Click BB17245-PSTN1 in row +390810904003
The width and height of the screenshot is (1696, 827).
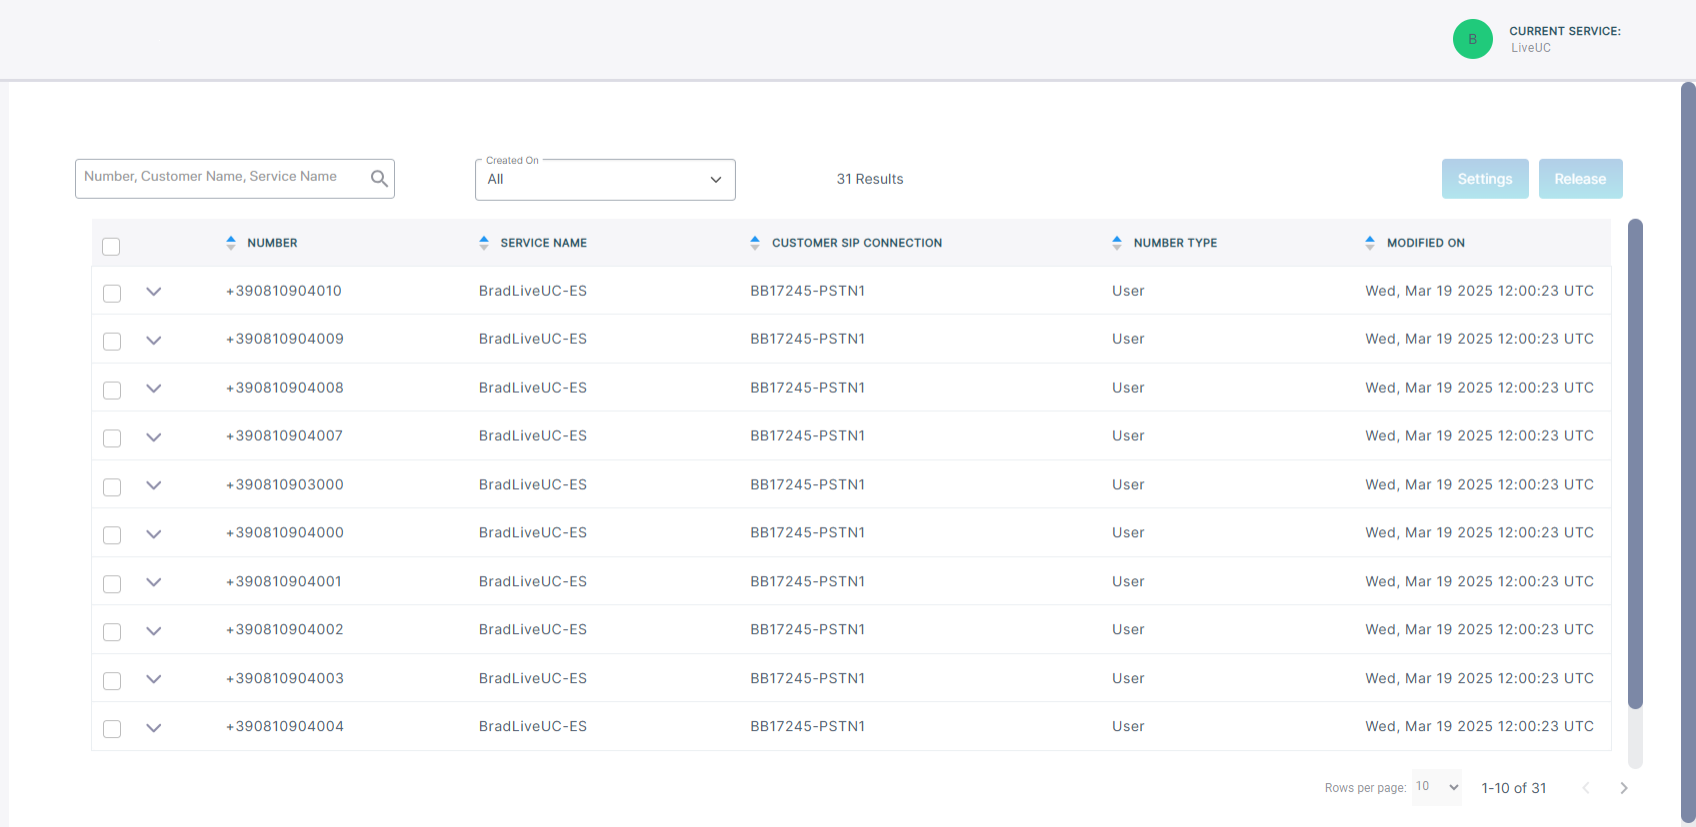pyautogui.click(x=808, y=678)
